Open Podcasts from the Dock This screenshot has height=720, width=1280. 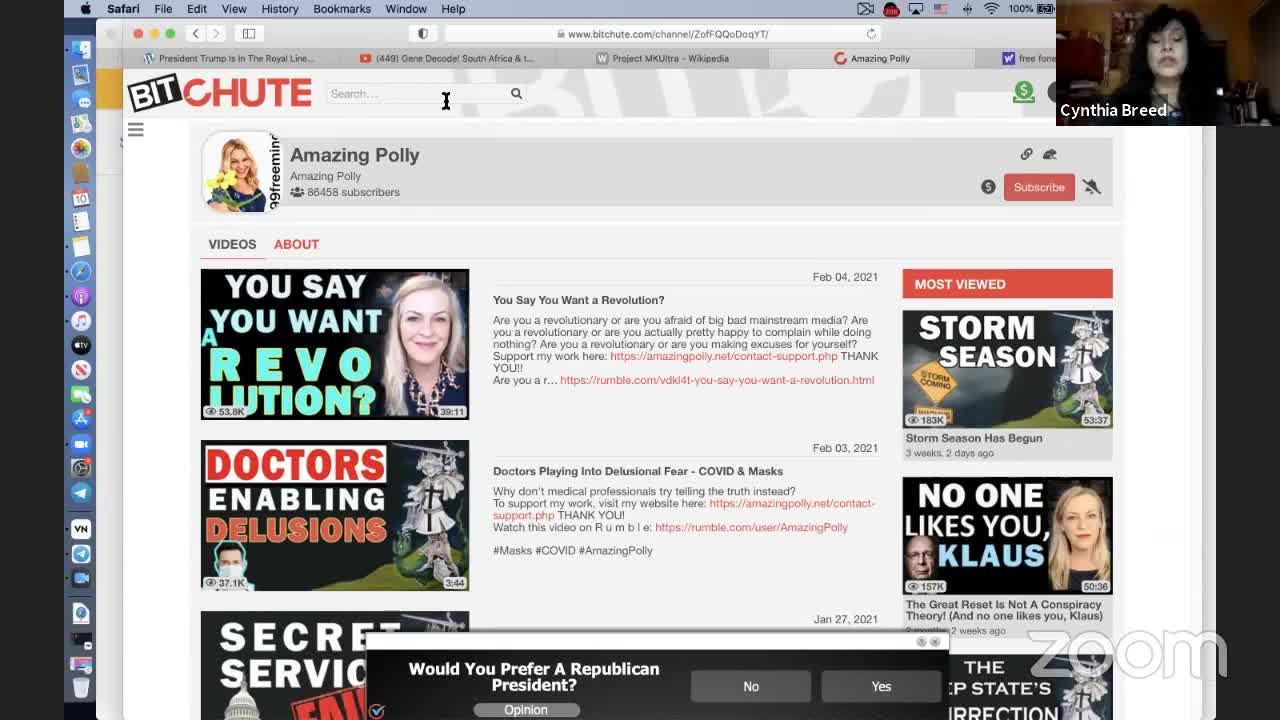pyautogui.click(x=81, y=297)
